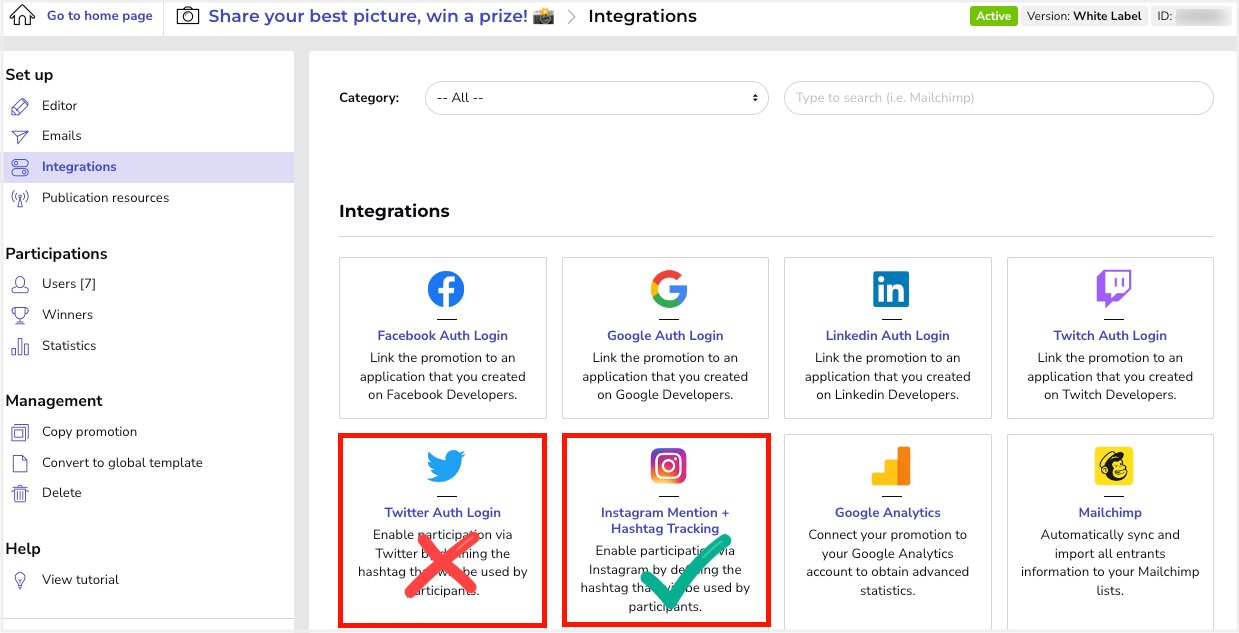Viewport: 1239px width, 633px height.
Task: Go to home page link
Action: click(x=100, y=16)
